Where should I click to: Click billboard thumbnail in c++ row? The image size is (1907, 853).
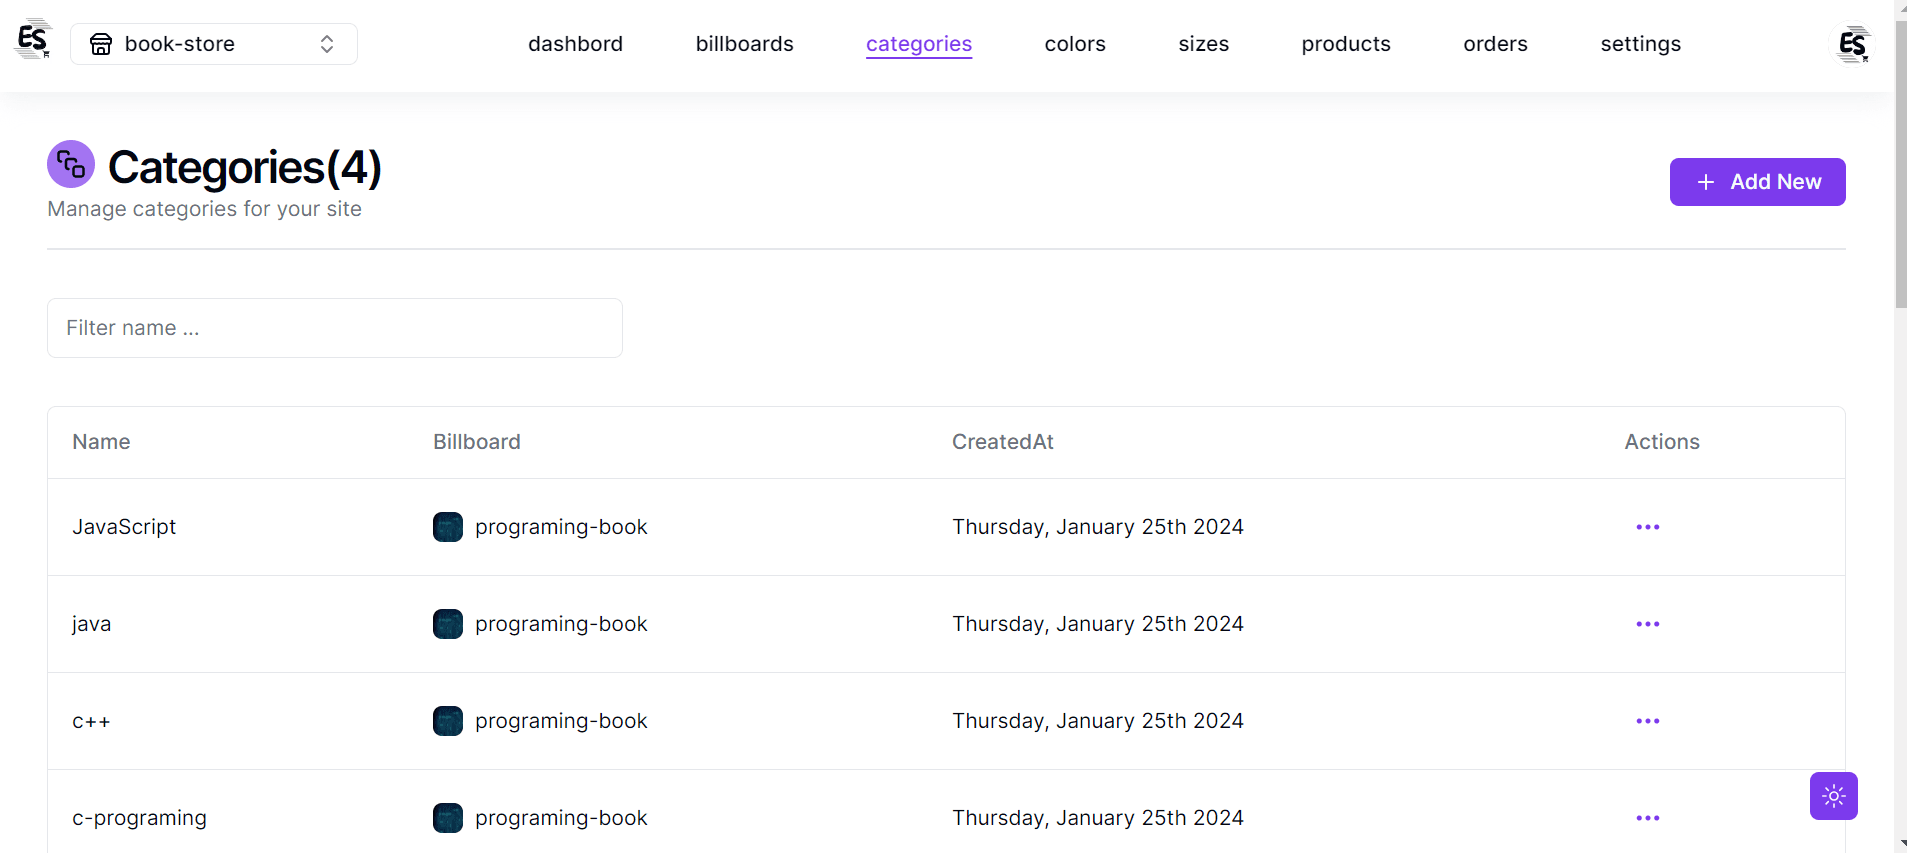(x=448, y=721)
